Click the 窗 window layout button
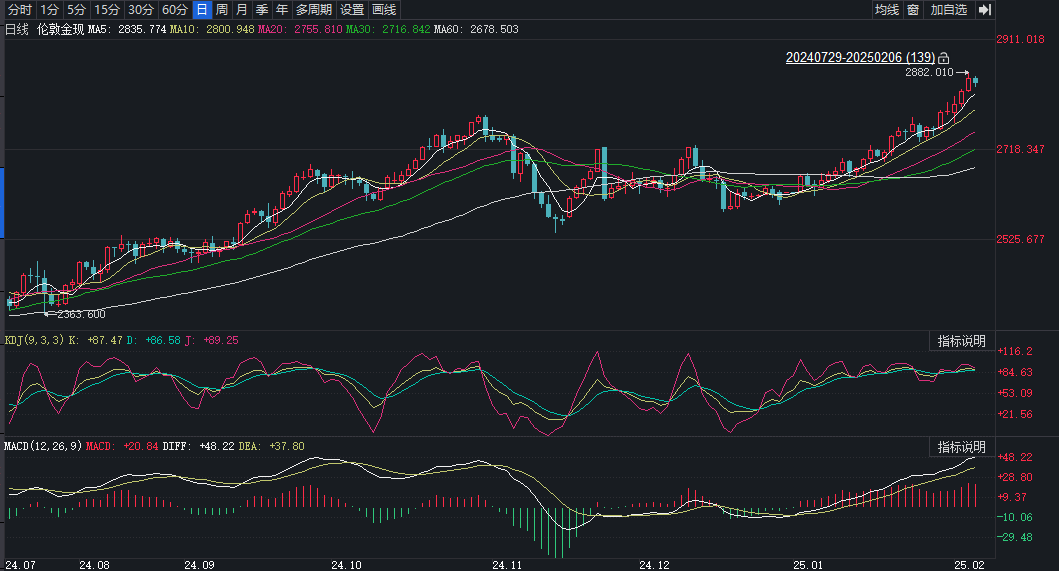 point(913,10)
